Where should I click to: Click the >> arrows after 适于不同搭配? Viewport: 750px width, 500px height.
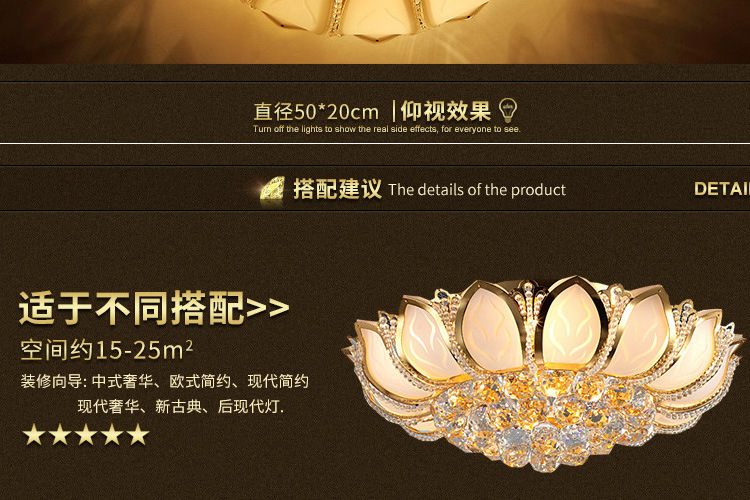click(x=268, y=308)
